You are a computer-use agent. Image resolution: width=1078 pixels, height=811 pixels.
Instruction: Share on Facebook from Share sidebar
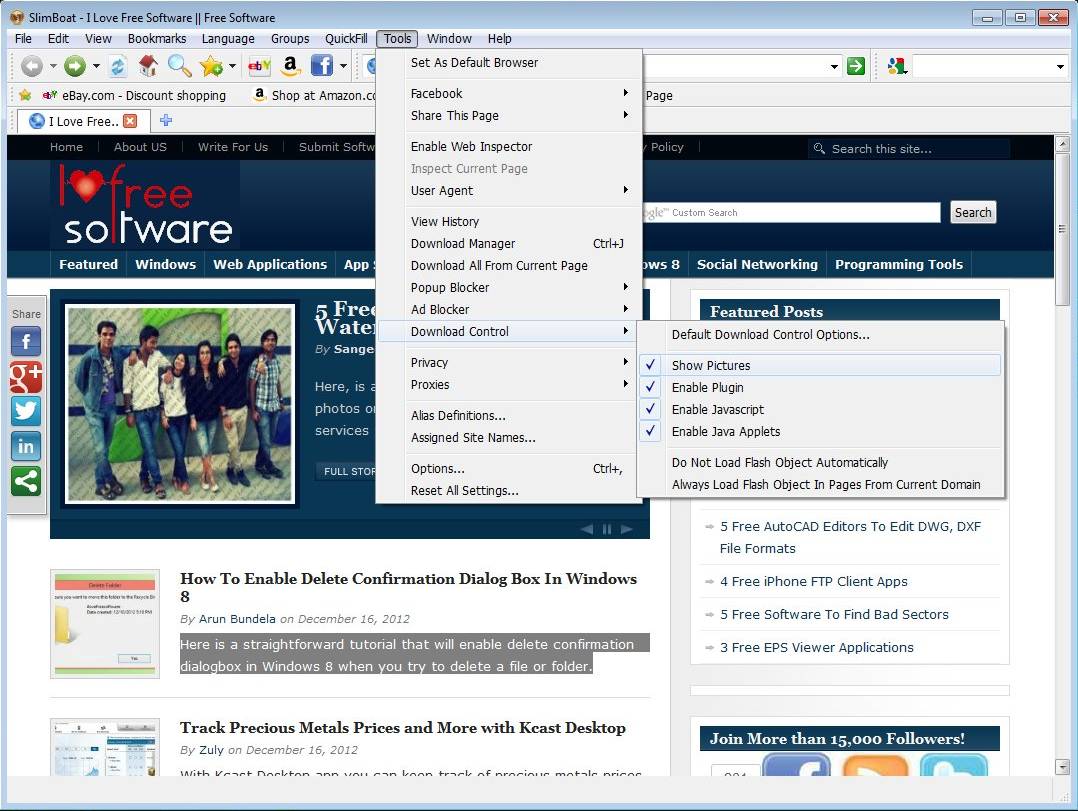[x=25, y=342]
